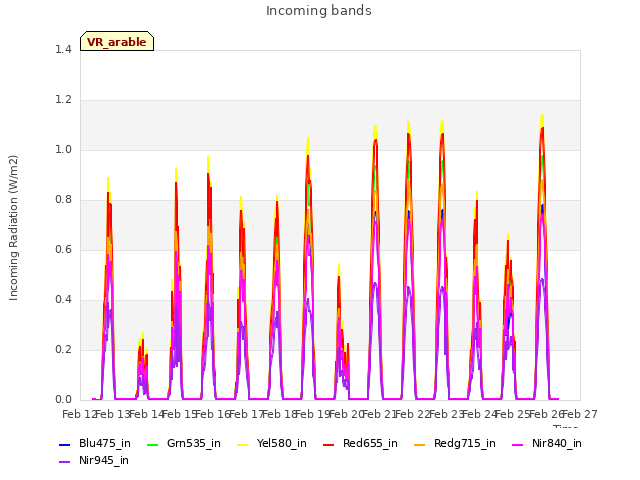The width and height of the screenshot is (640, 480).
Task: Click the 0.8 y-axis tick label
Action: (63, 200)
